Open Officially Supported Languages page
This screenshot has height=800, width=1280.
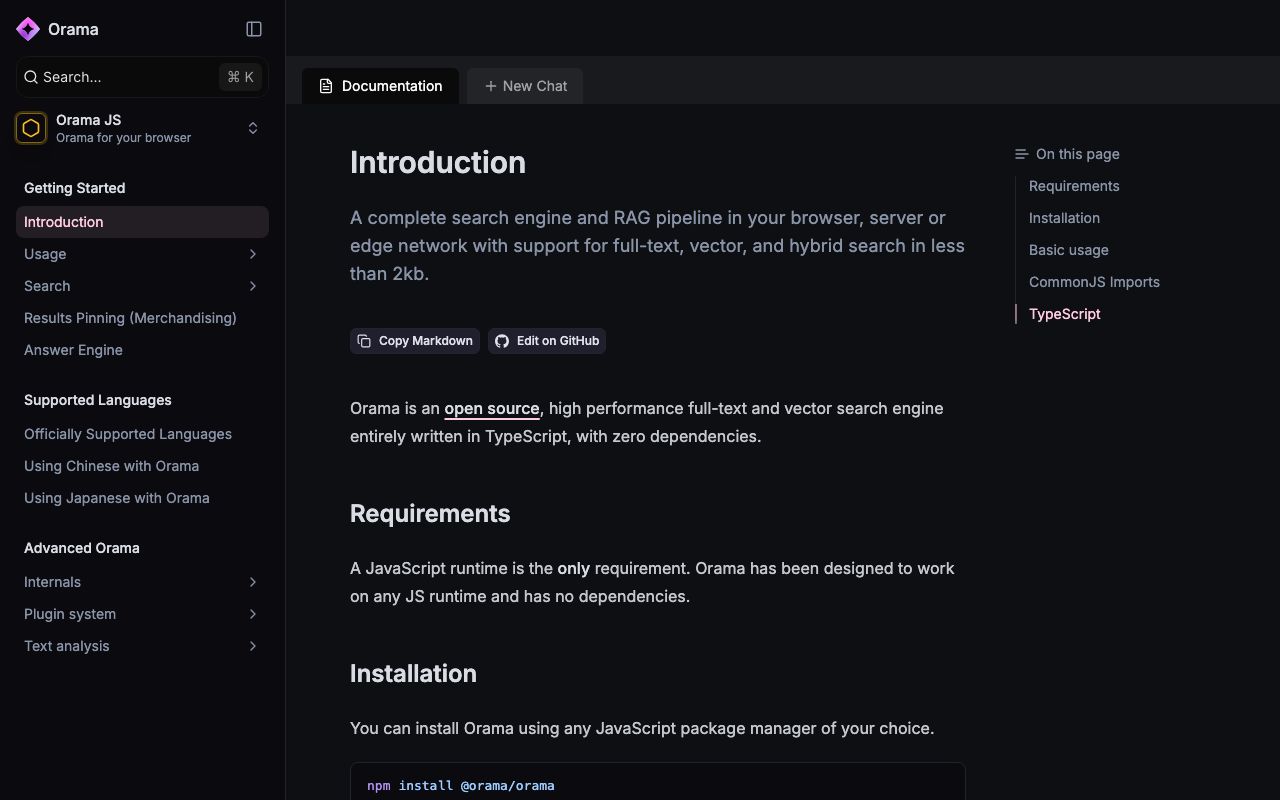pyautogui.click(x=142, y=434)
